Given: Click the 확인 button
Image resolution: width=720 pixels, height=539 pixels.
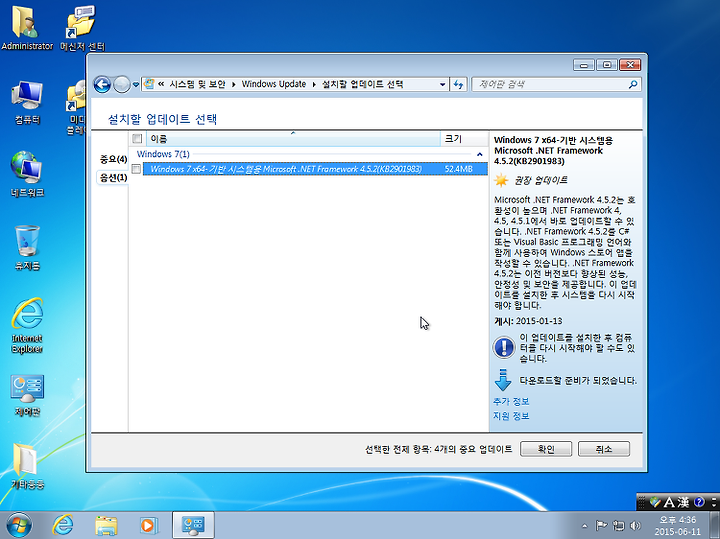Looking at the screenshot, I should pyautogui.click(x=546, y=449).
